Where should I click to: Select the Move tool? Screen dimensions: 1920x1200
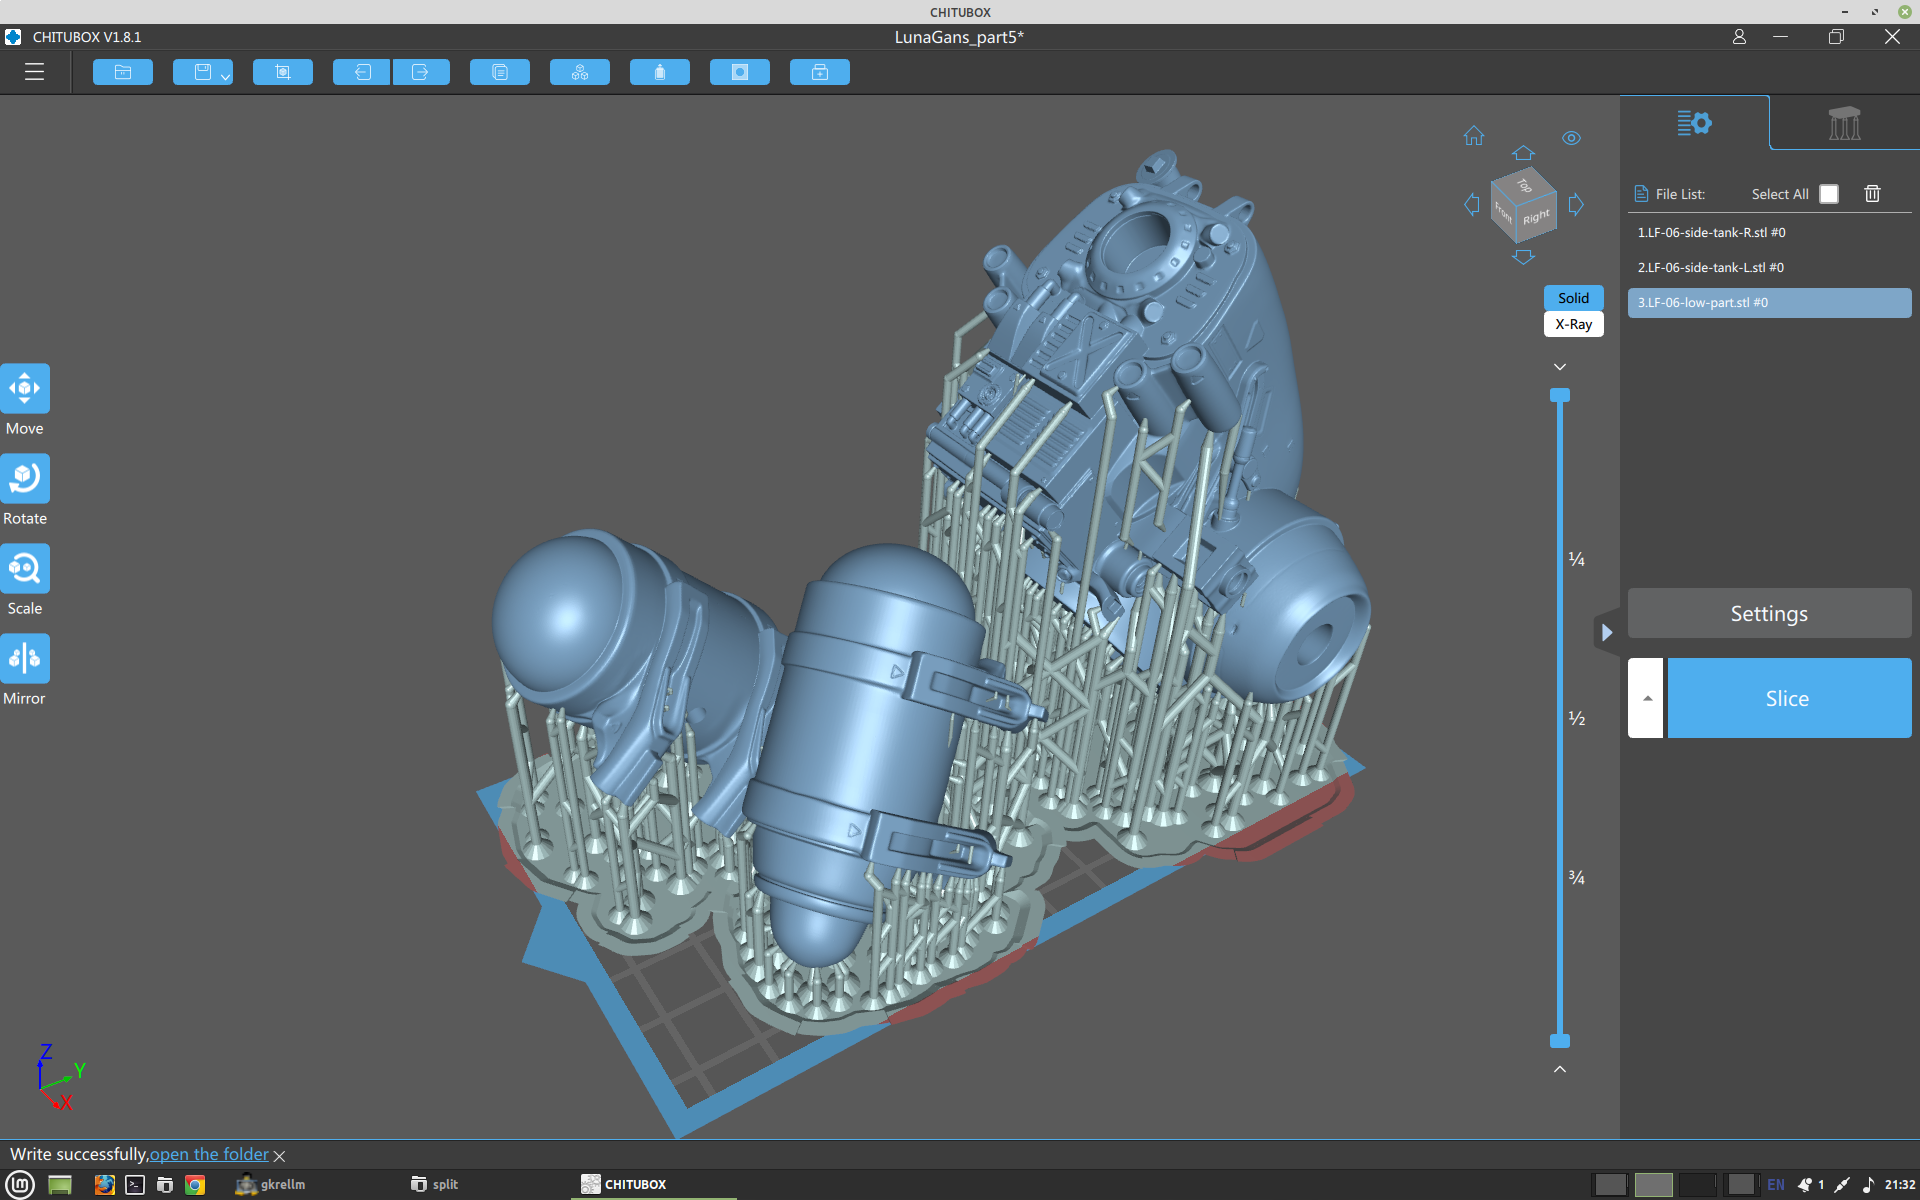pos(25,388)
